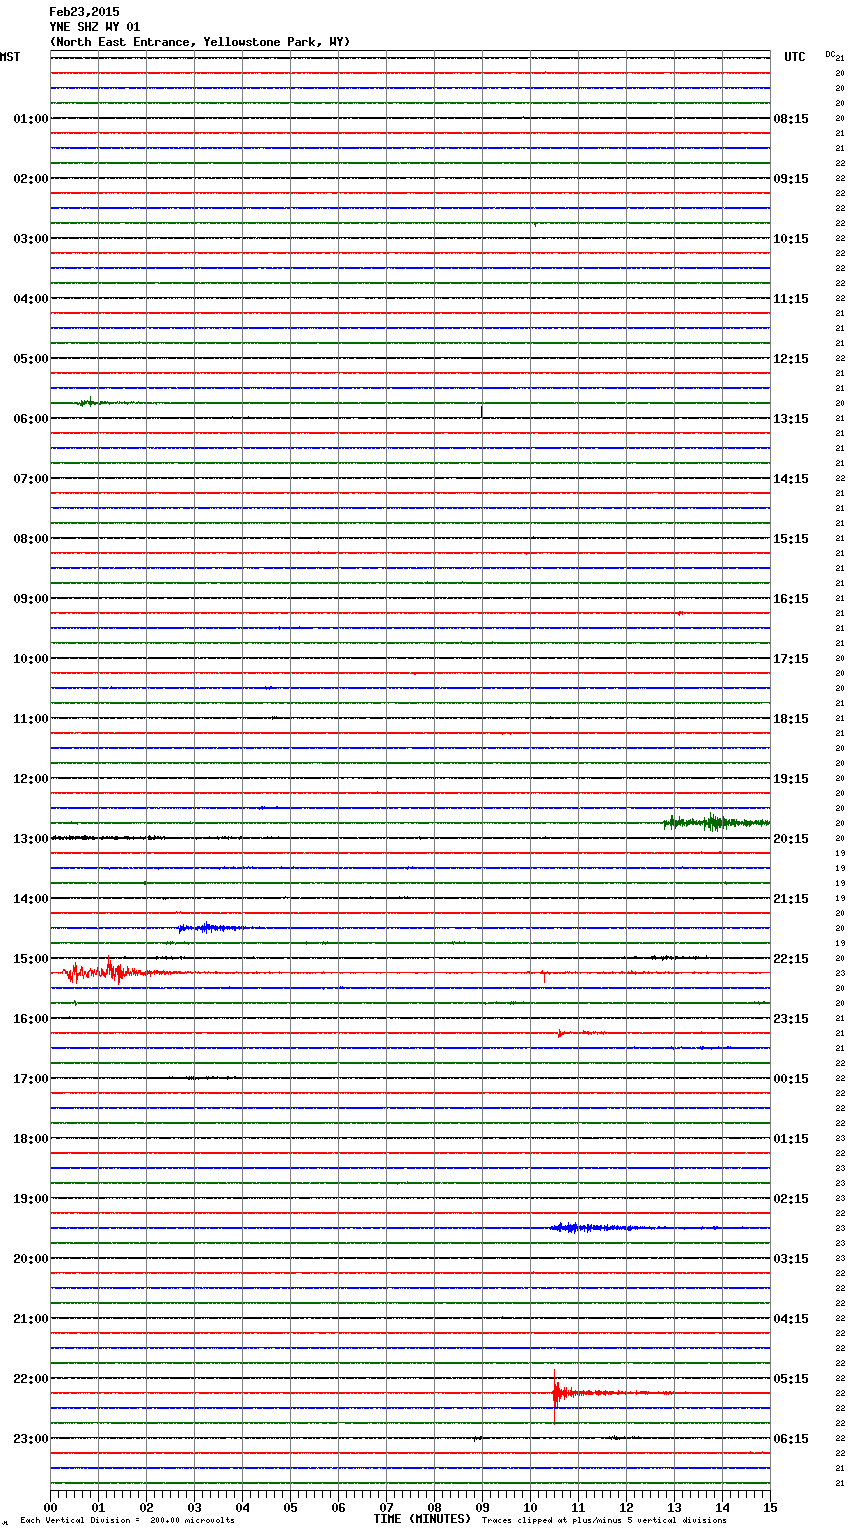Click the 00 minute tick label
This screenshot has height=1534, width=850.
(50, 1507)
